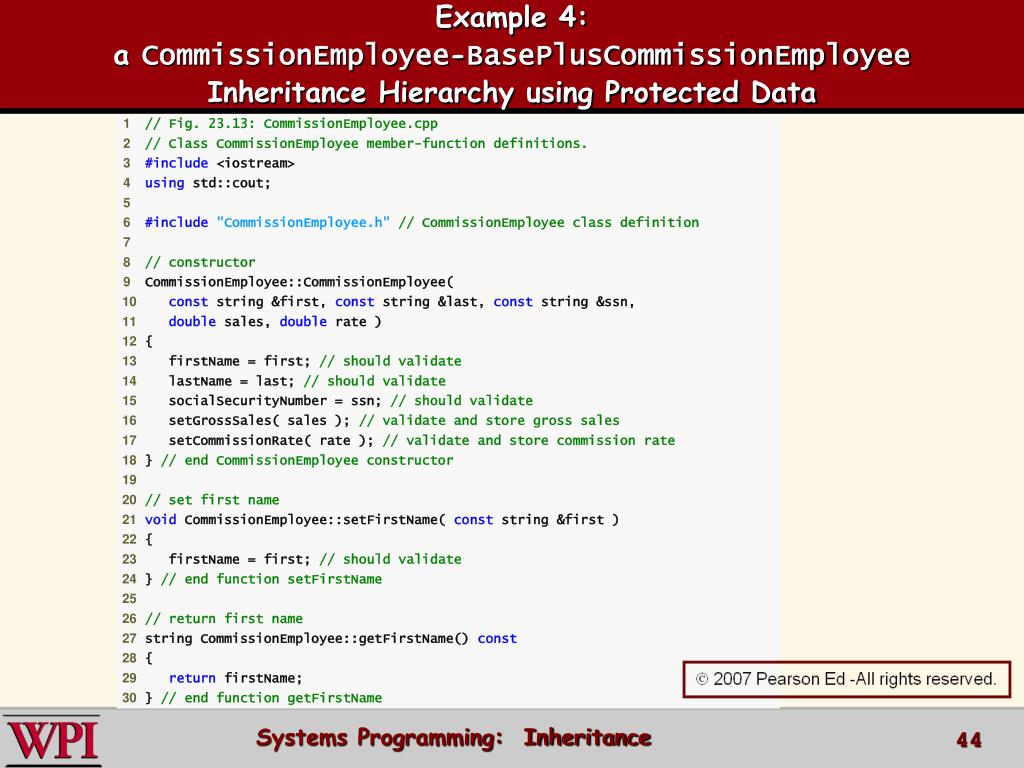Click the comment "// end CommissionEmployee constructor"
This screenshot has width=1024, height=768.
pyautogui.click(x=307, y=460)
